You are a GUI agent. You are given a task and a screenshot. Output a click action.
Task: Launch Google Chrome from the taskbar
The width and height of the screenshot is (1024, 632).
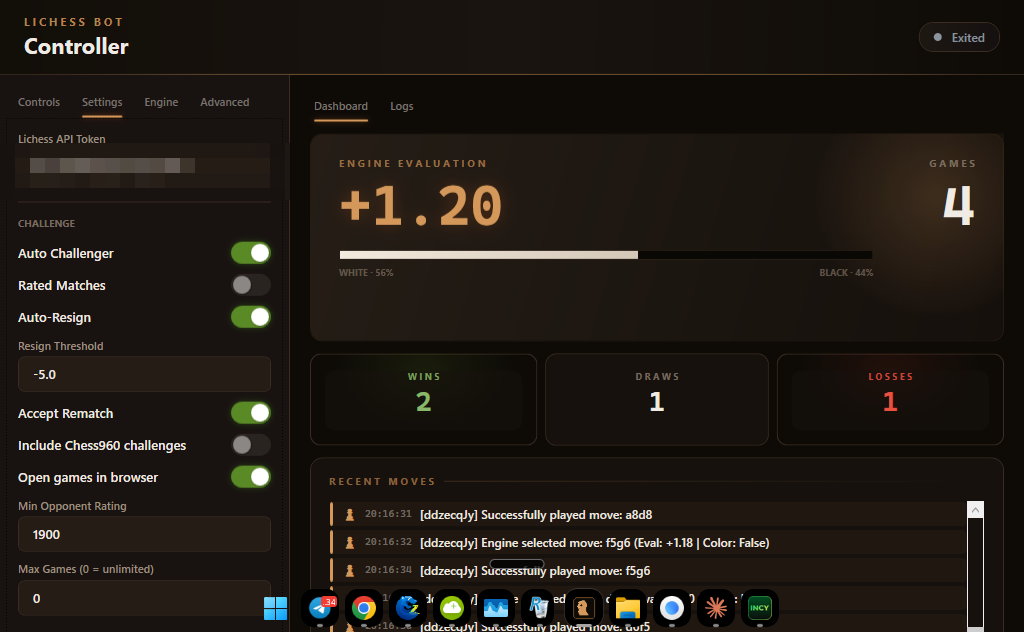[x=364, y=608]
